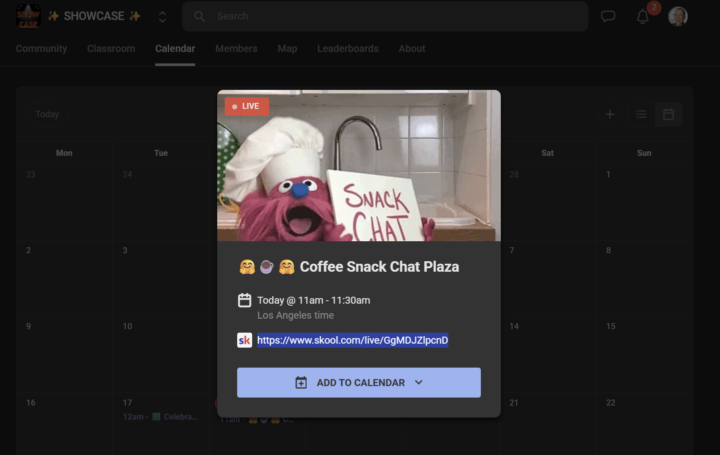
Task: Open the Map tab
Action: (287, 49)
